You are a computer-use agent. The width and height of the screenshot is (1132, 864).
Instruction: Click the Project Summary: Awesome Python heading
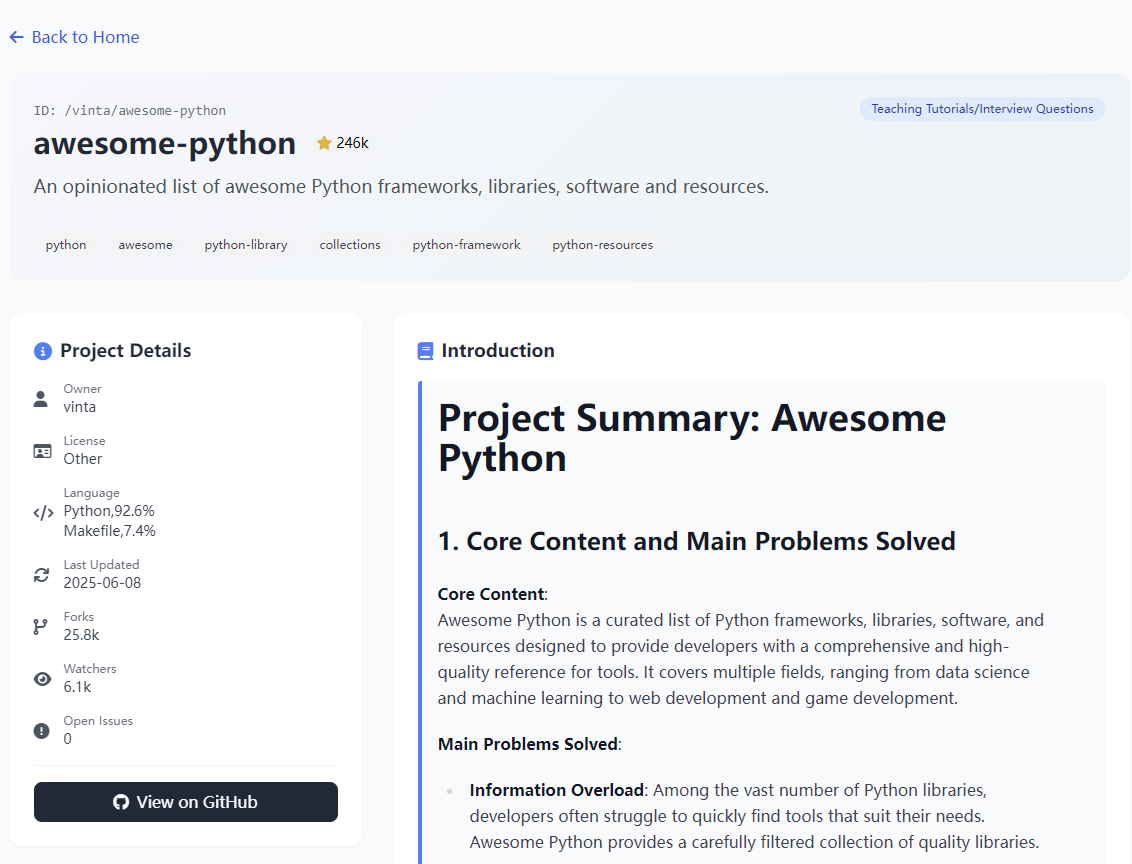coord(692,438)
